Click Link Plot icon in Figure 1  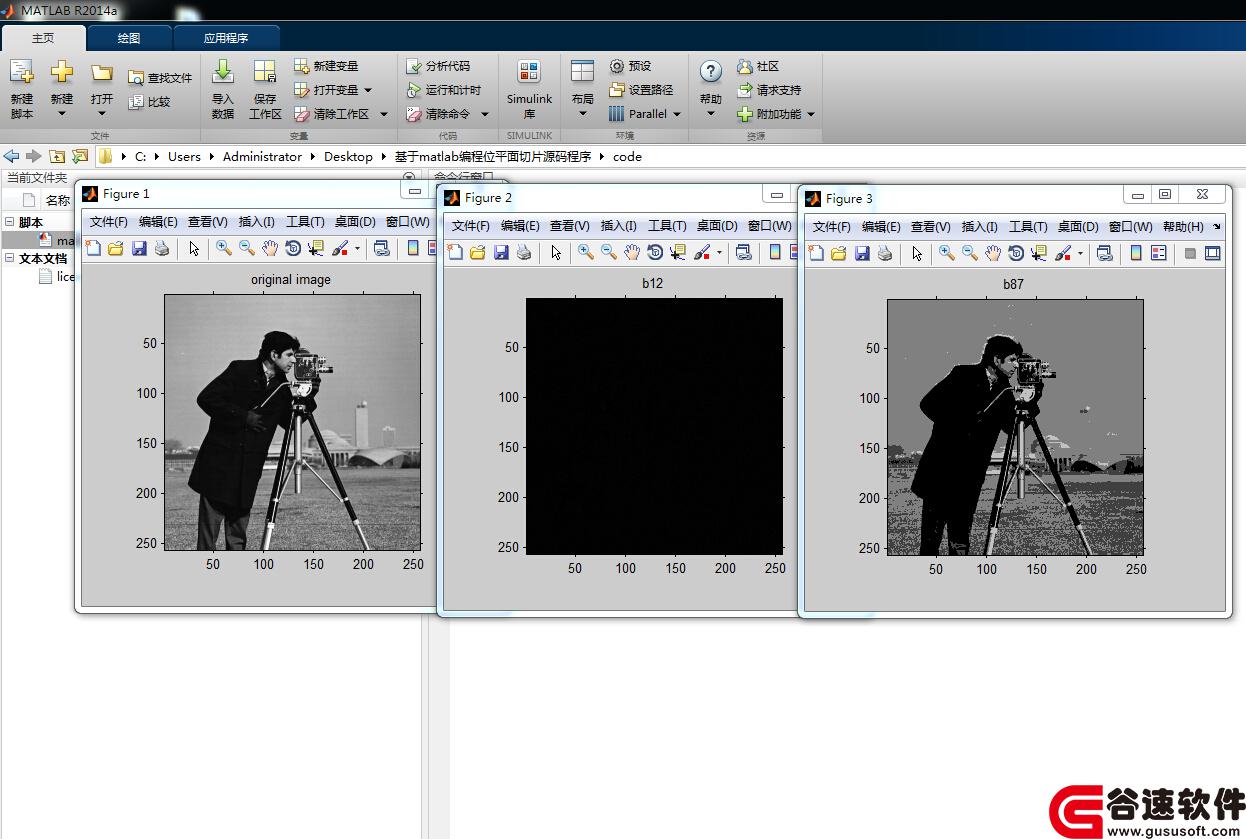pyautogui.click(x=381, y=249)
